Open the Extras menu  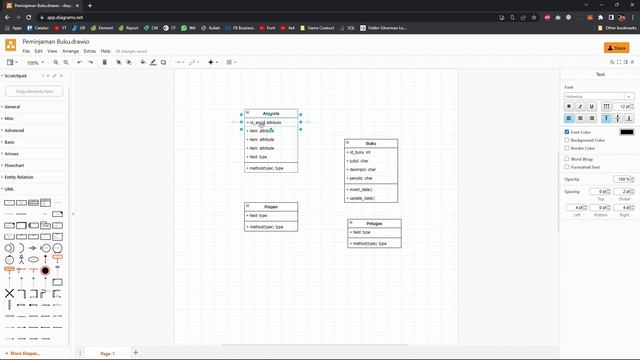(x=90, y=51)
